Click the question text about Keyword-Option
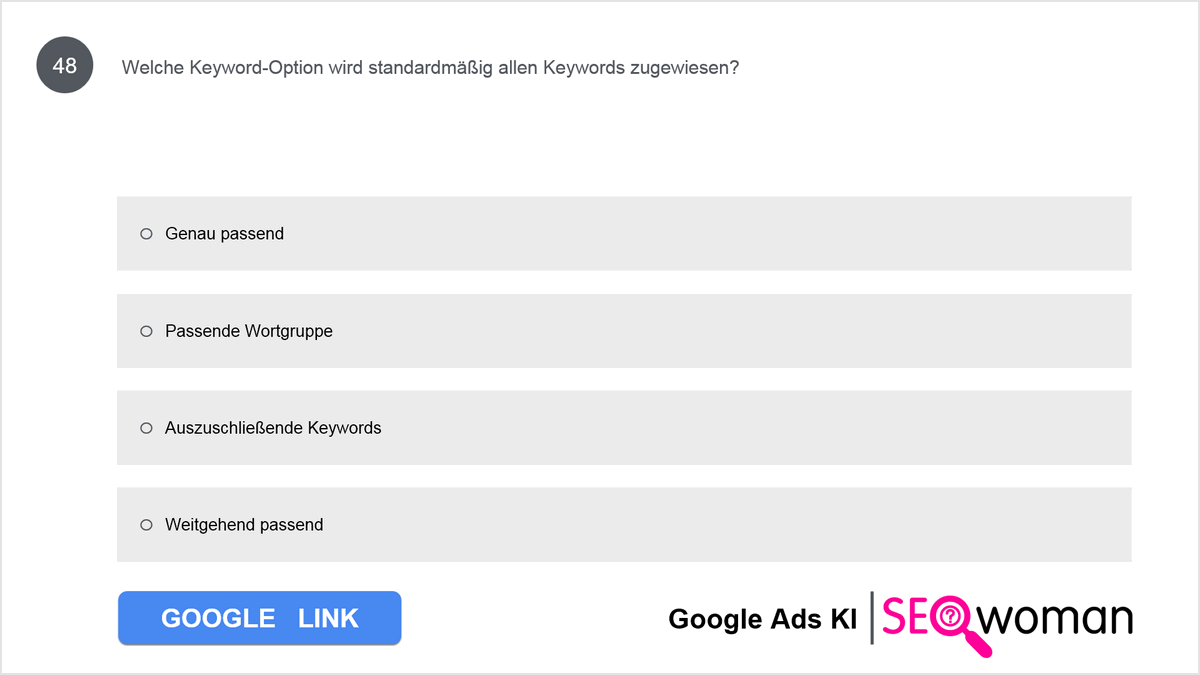This screenshot has width=1200, height=675. (430, 68)
